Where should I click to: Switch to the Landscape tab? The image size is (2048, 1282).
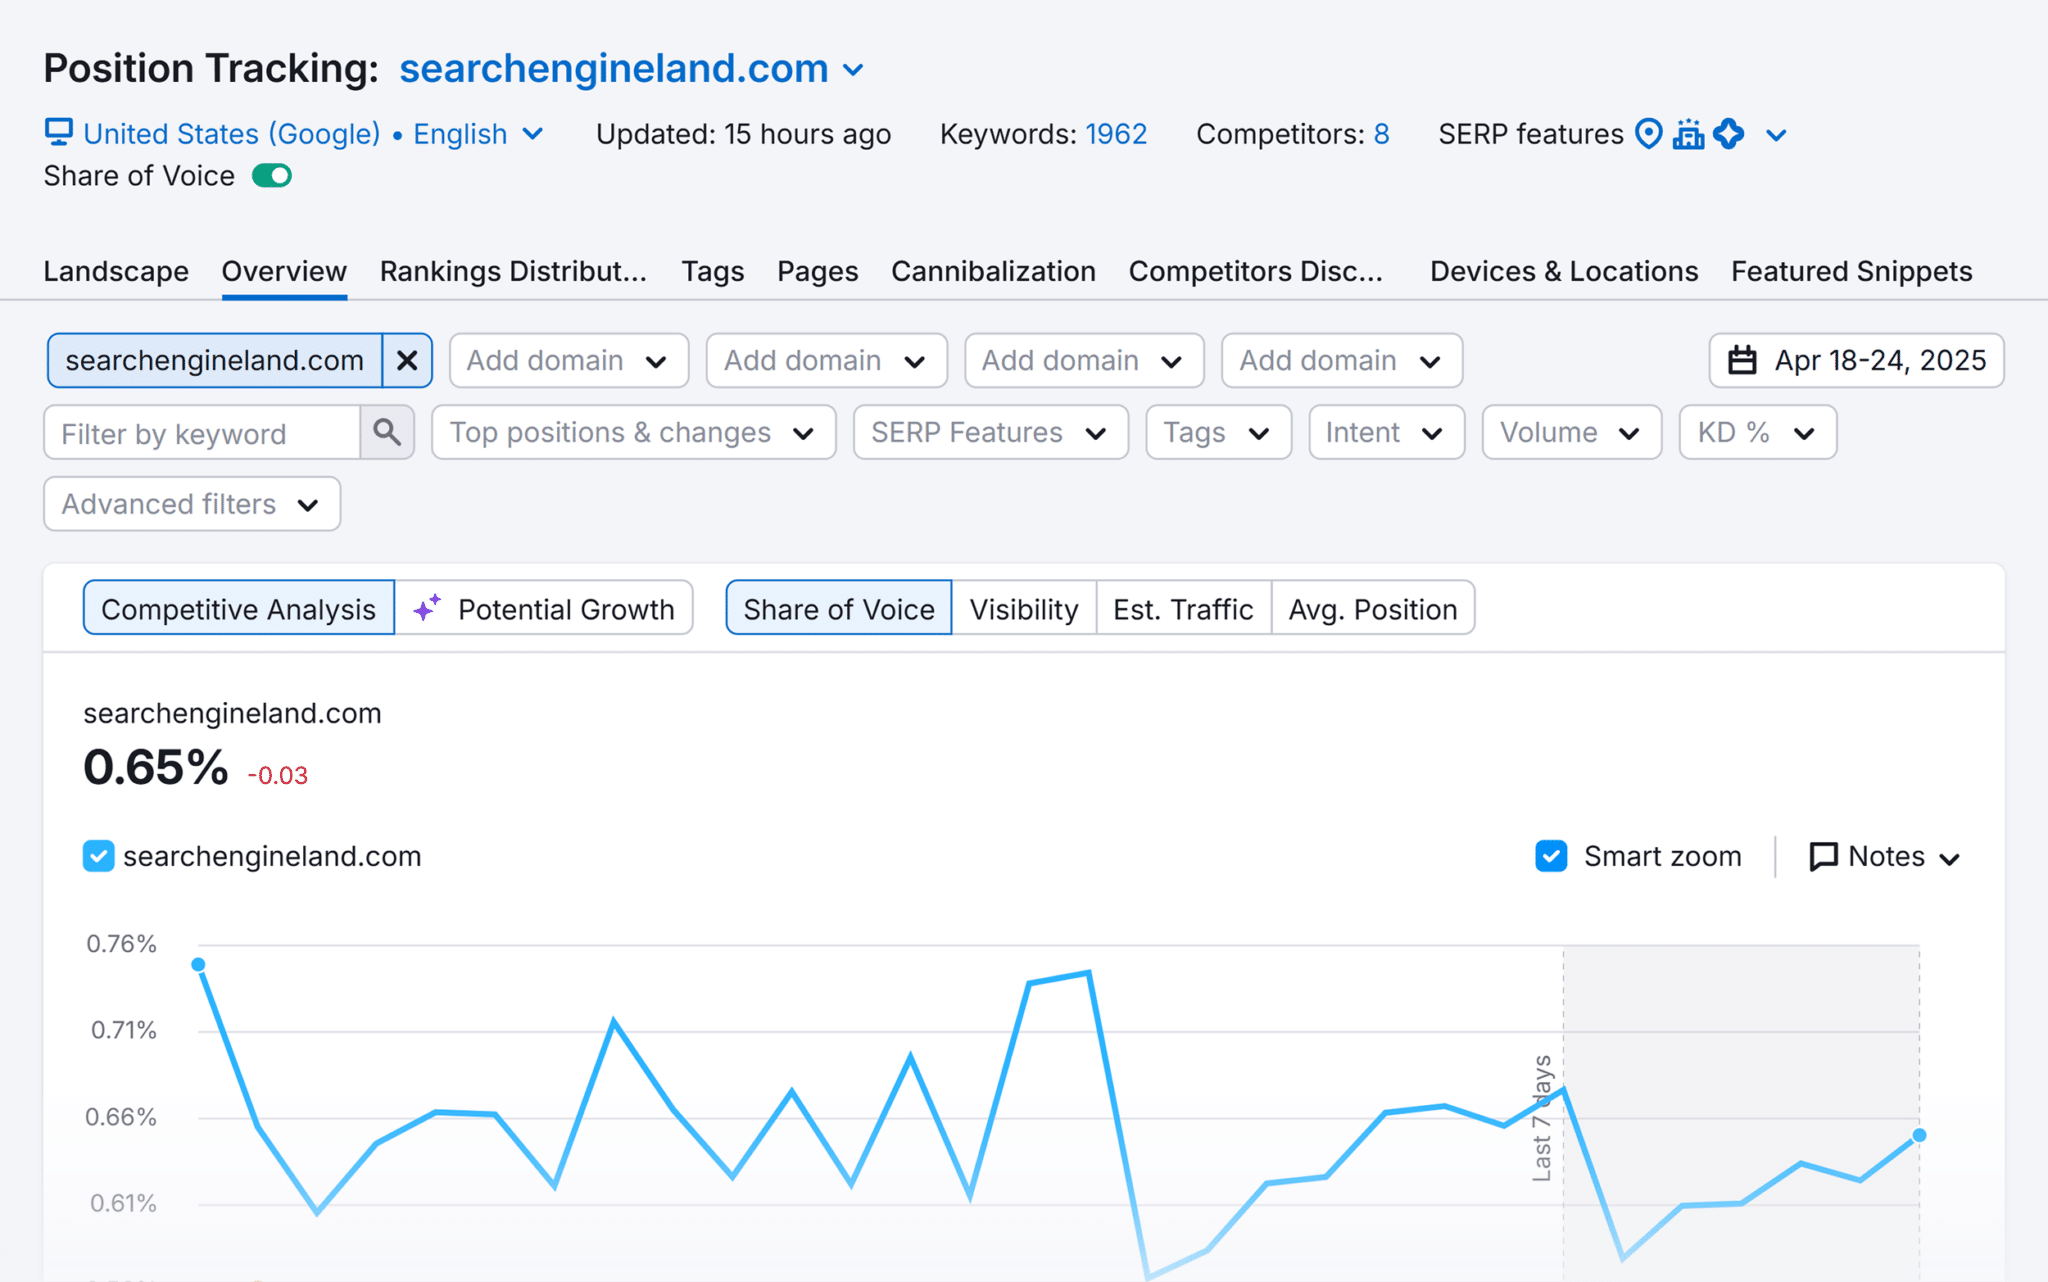(x=116, y=271)
